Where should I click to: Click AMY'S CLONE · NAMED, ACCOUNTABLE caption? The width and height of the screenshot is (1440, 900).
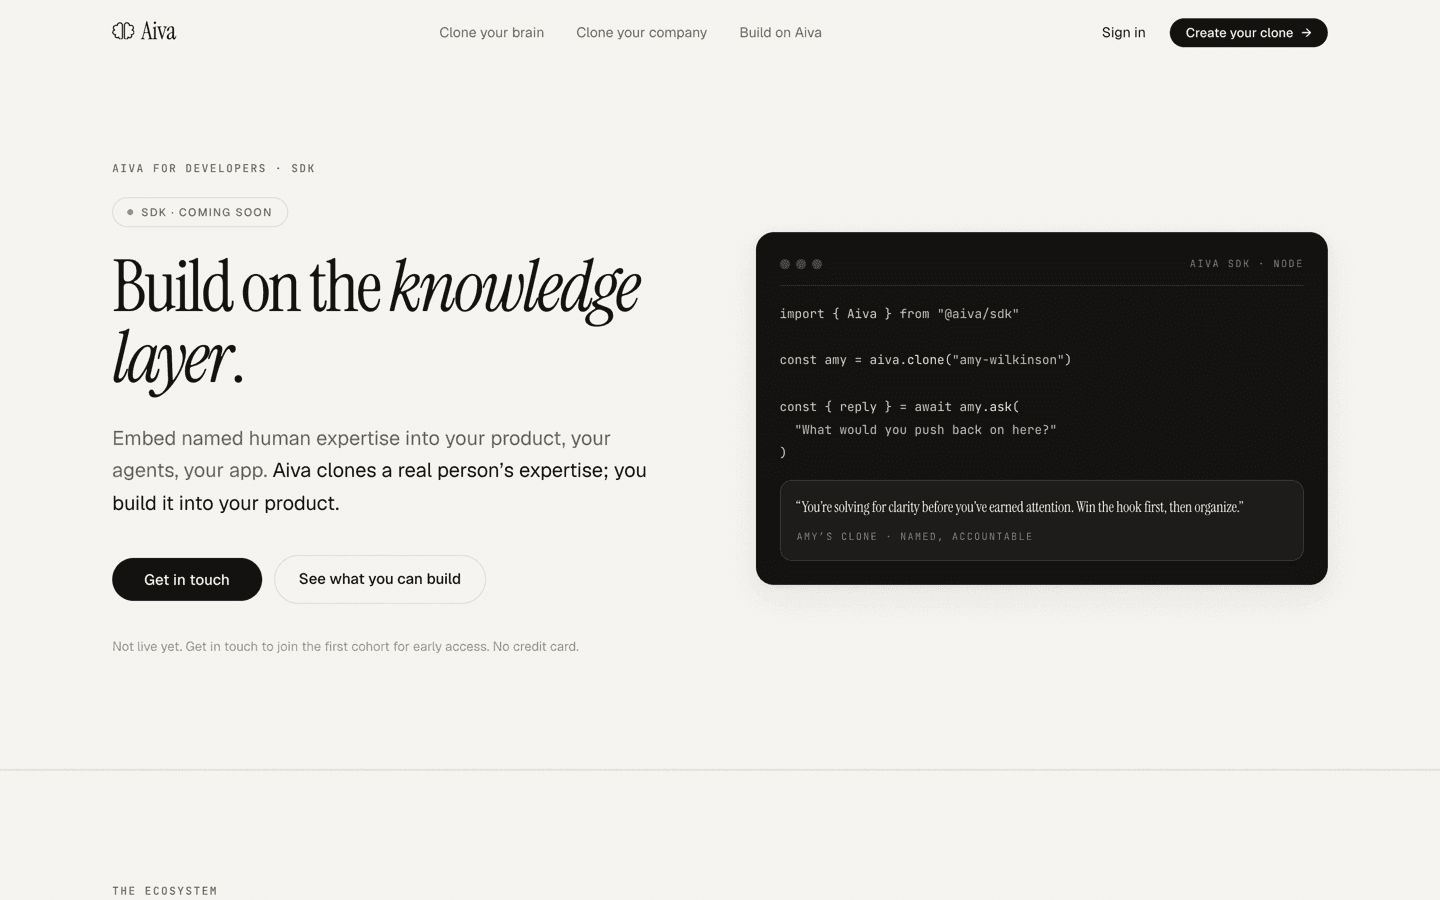(914, 537)
